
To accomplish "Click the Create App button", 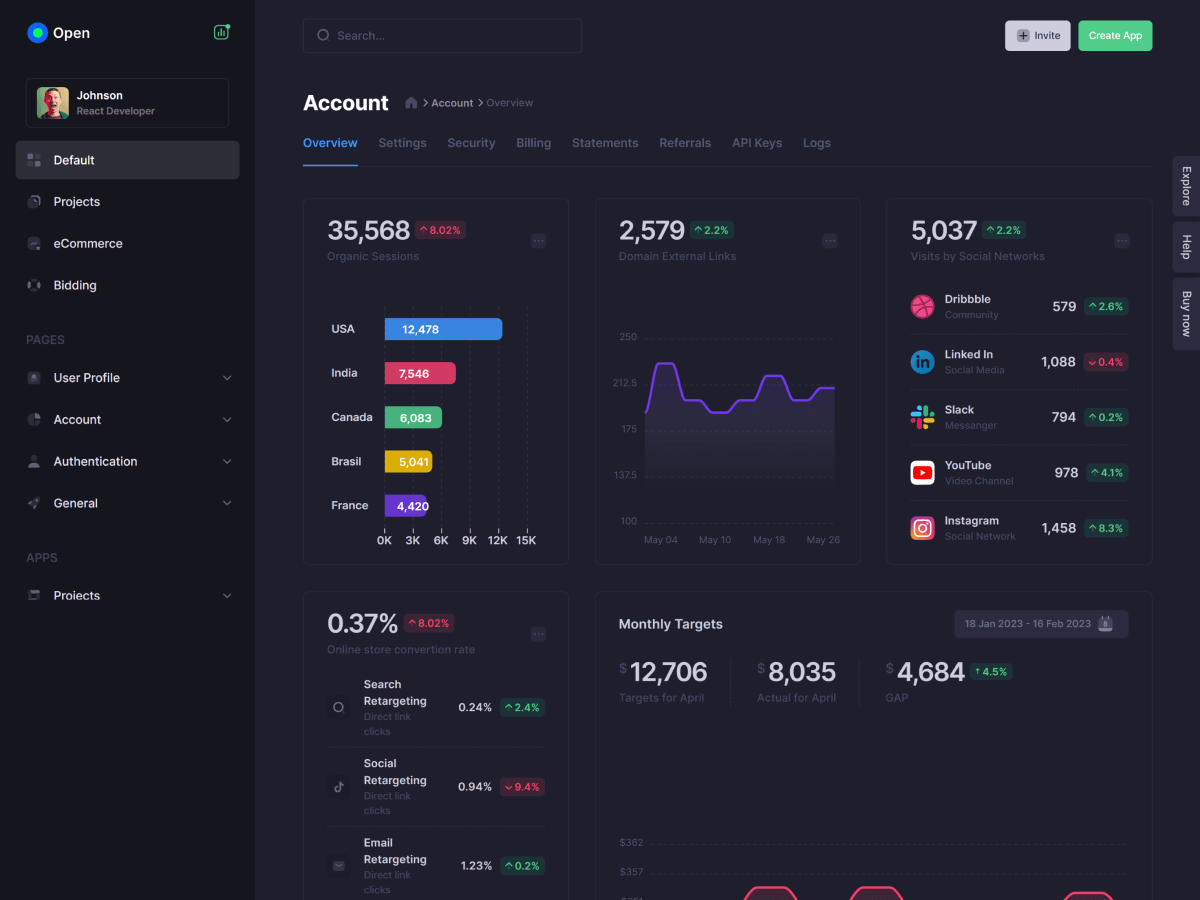I will click(x=1115, y=36).
